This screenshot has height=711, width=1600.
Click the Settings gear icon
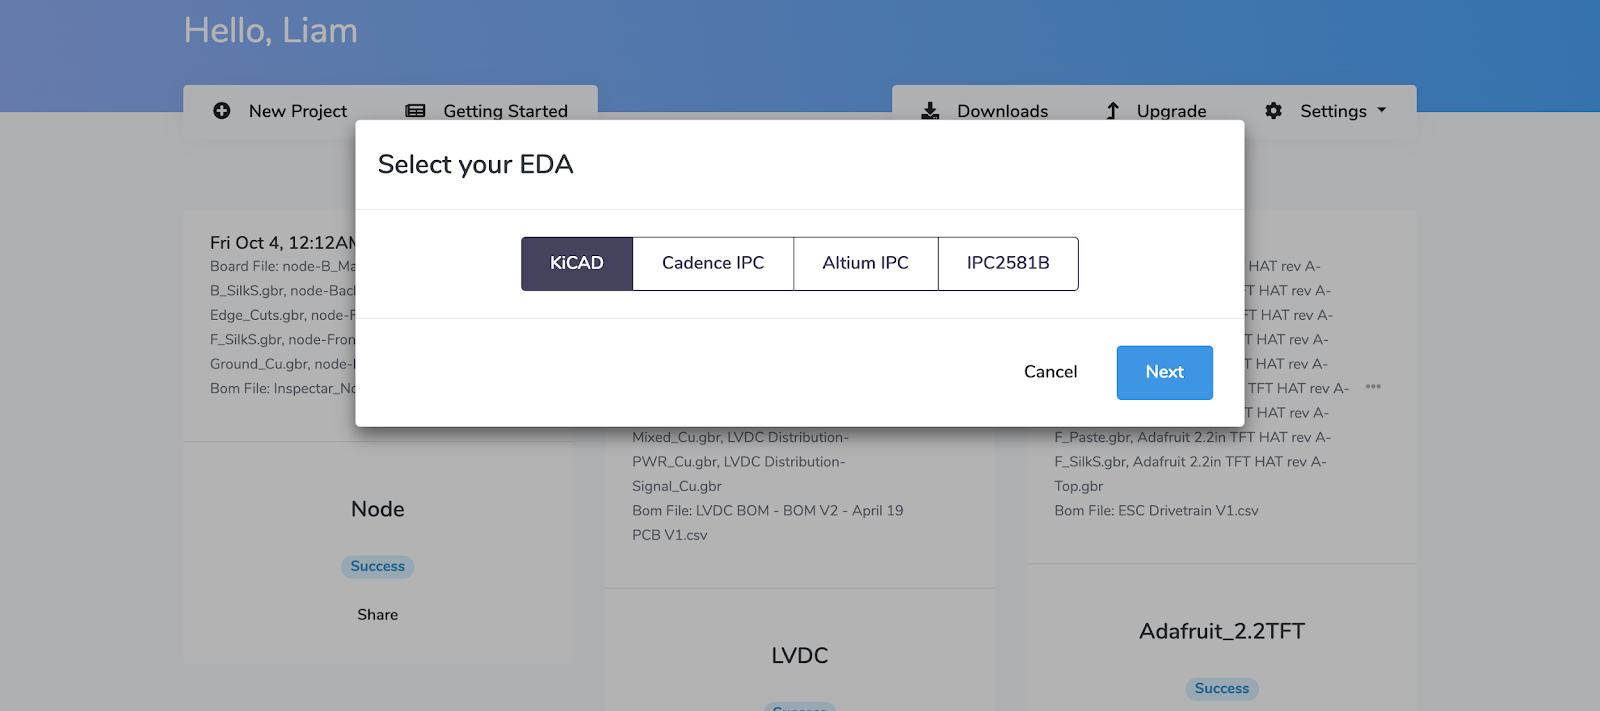click(1273, 111)
